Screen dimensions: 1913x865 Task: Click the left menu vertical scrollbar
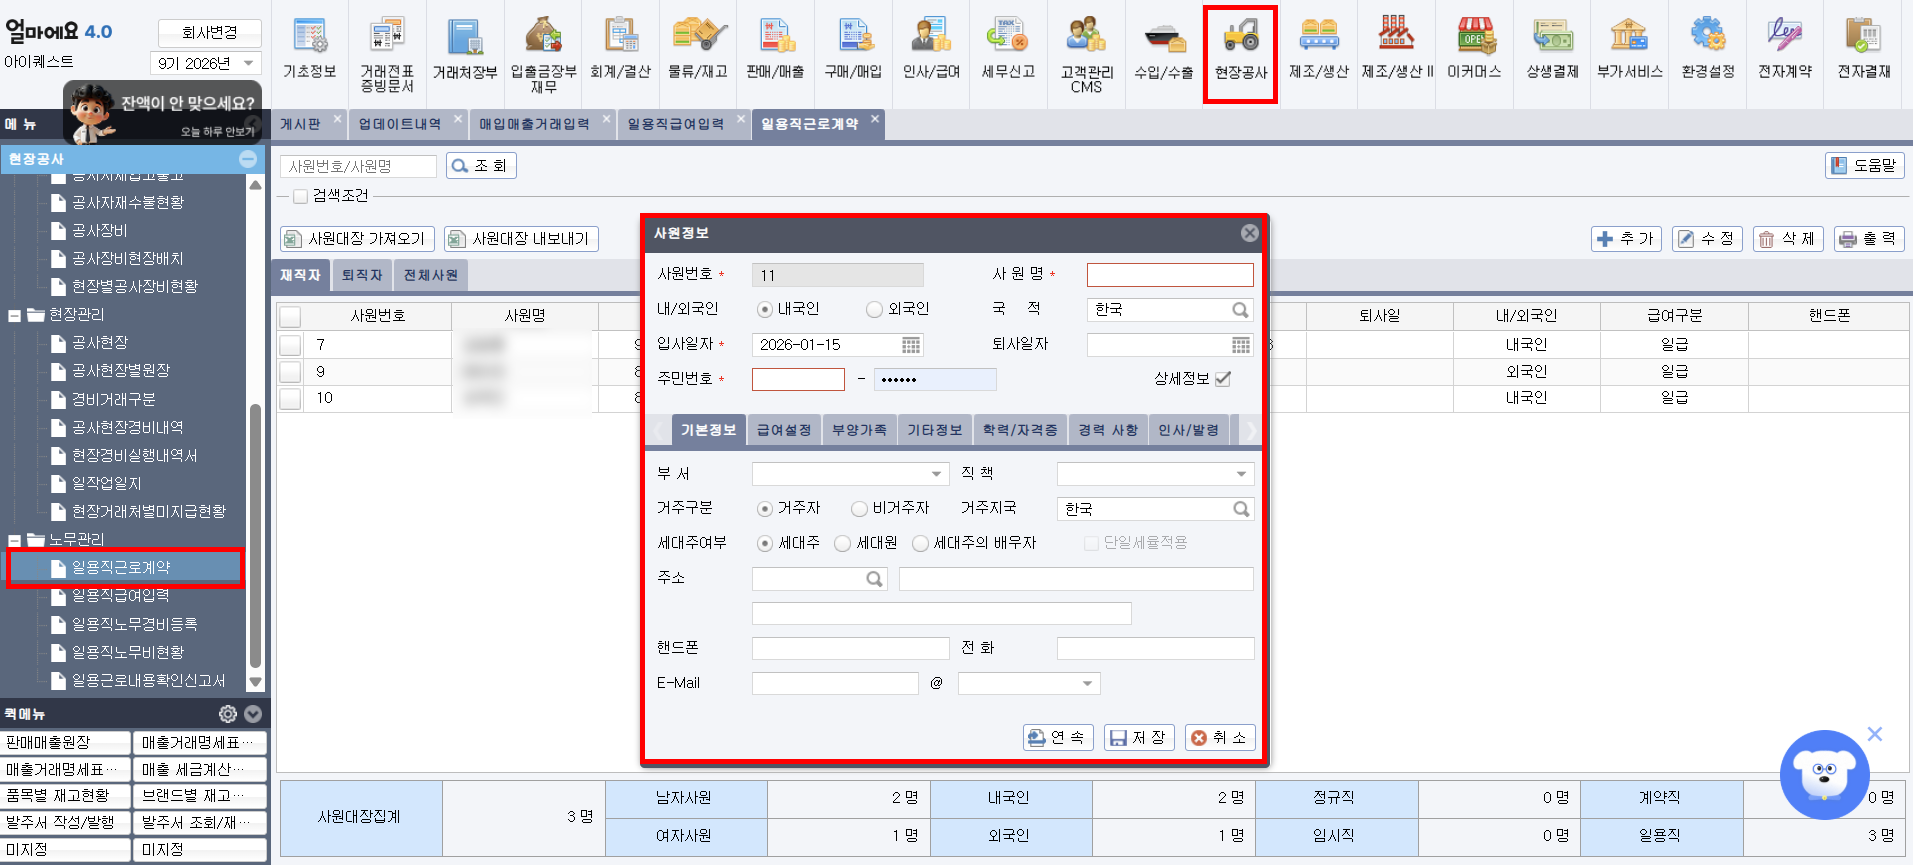[x=255, y=535]
